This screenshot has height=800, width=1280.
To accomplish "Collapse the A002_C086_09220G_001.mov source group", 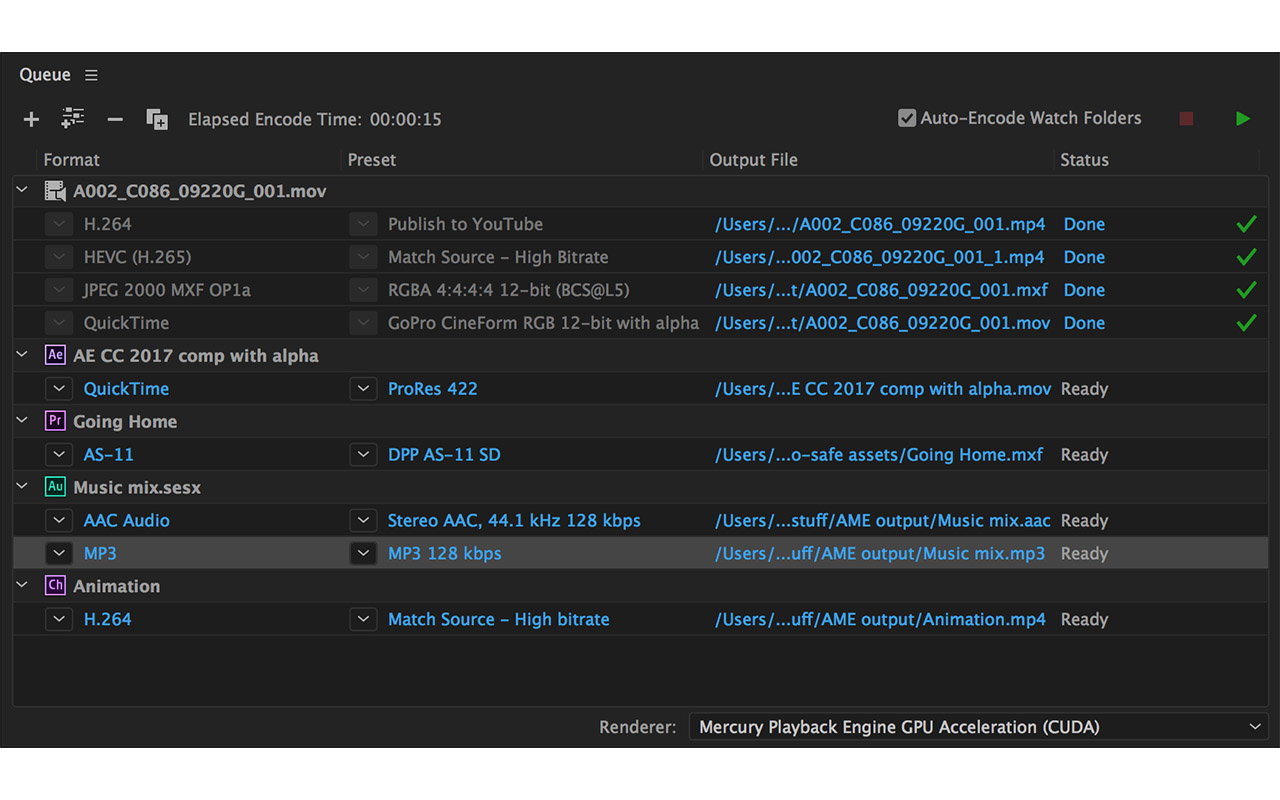I will pyautogui.click(x=23, y=190).
